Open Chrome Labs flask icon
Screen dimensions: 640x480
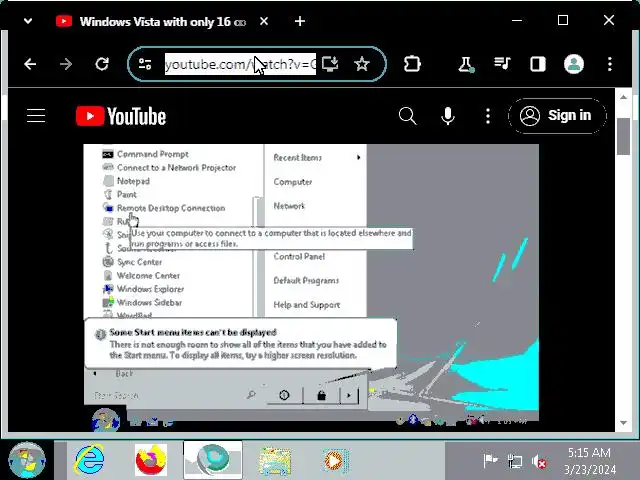pyautogui.click(x=466, y=64)
